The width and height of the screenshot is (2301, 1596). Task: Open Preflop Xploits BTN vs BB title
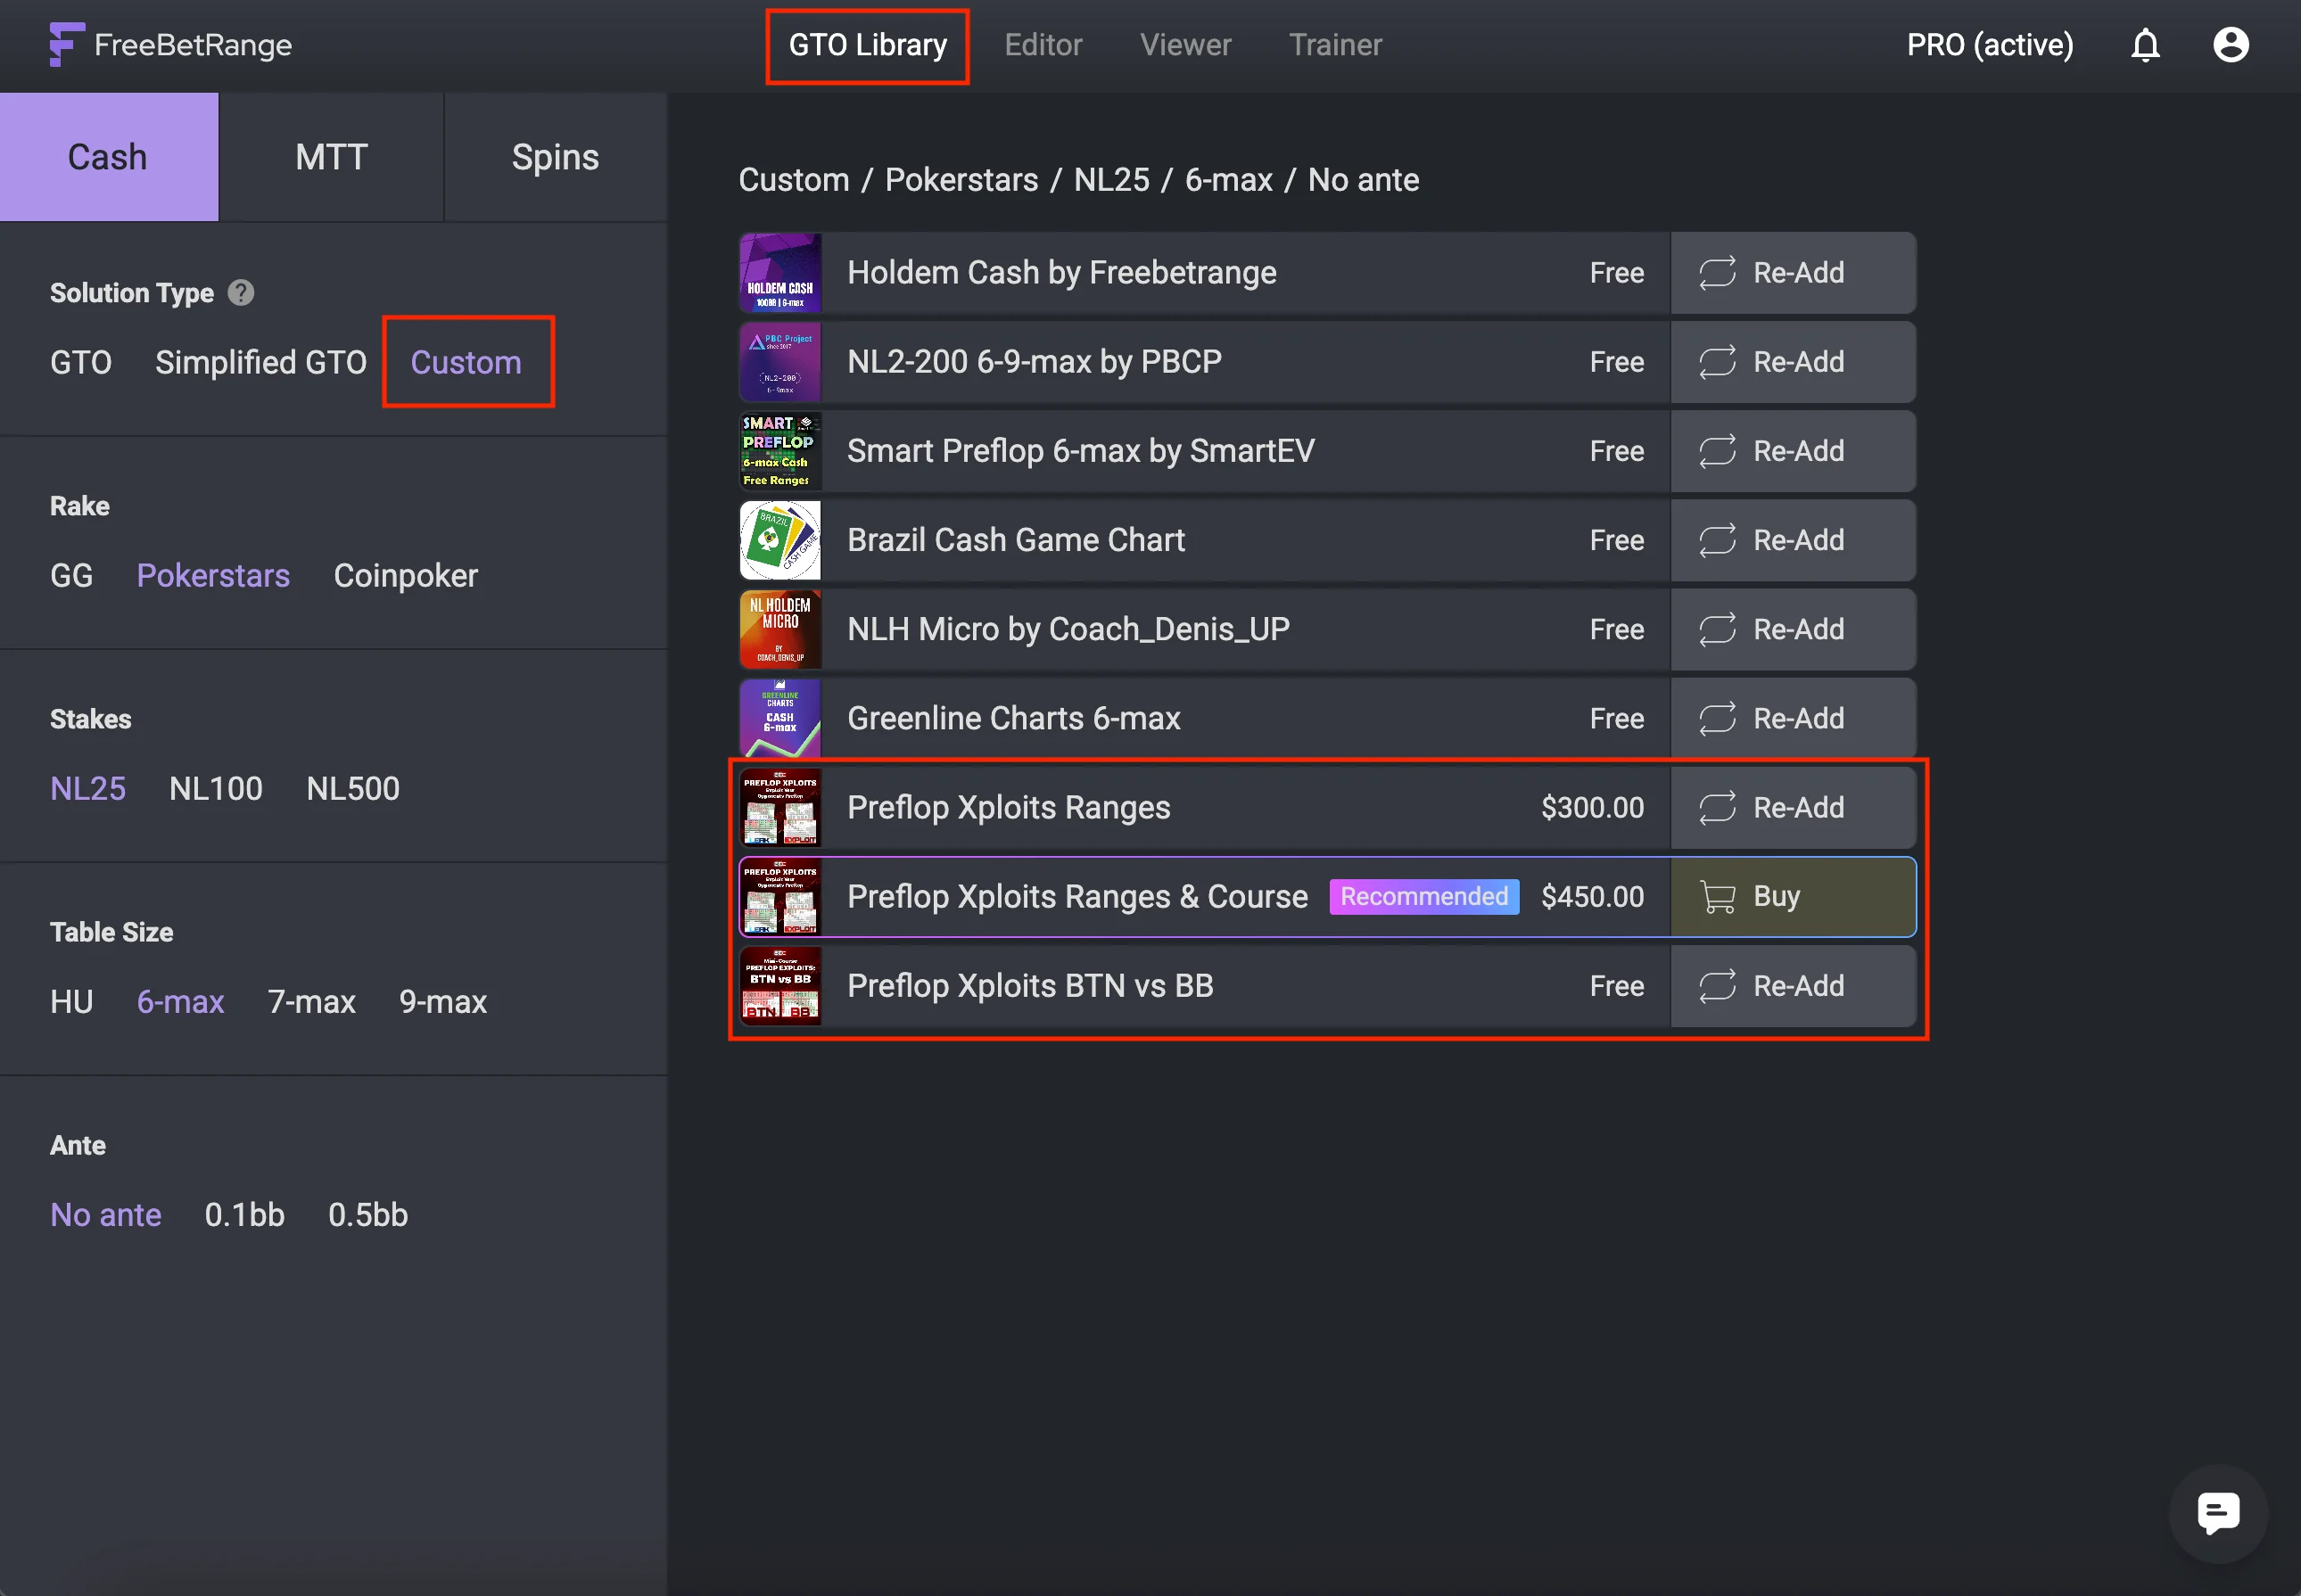coord(1030,985)
